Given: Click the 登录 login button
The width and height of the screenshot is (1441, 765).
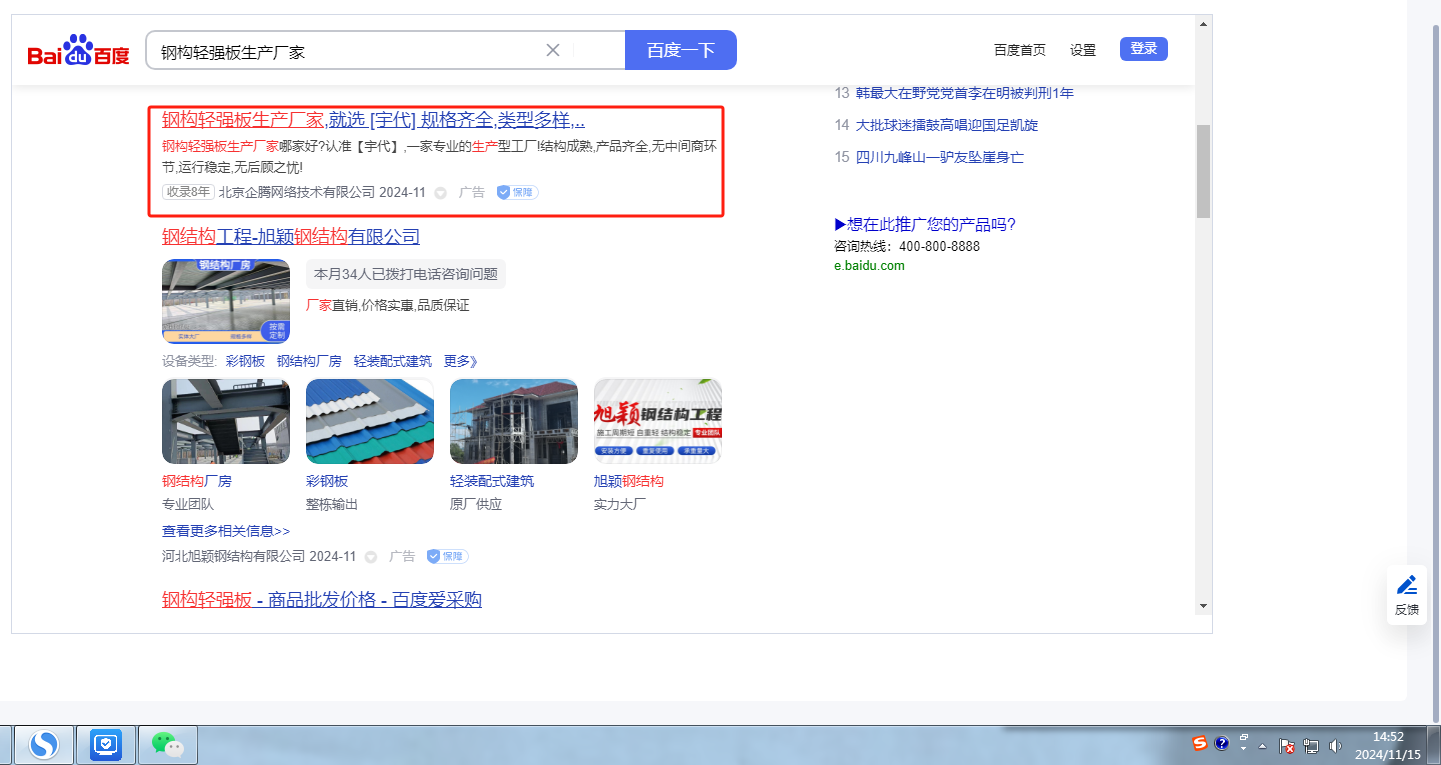Looking at the screenshot, I should (1144, 48).
